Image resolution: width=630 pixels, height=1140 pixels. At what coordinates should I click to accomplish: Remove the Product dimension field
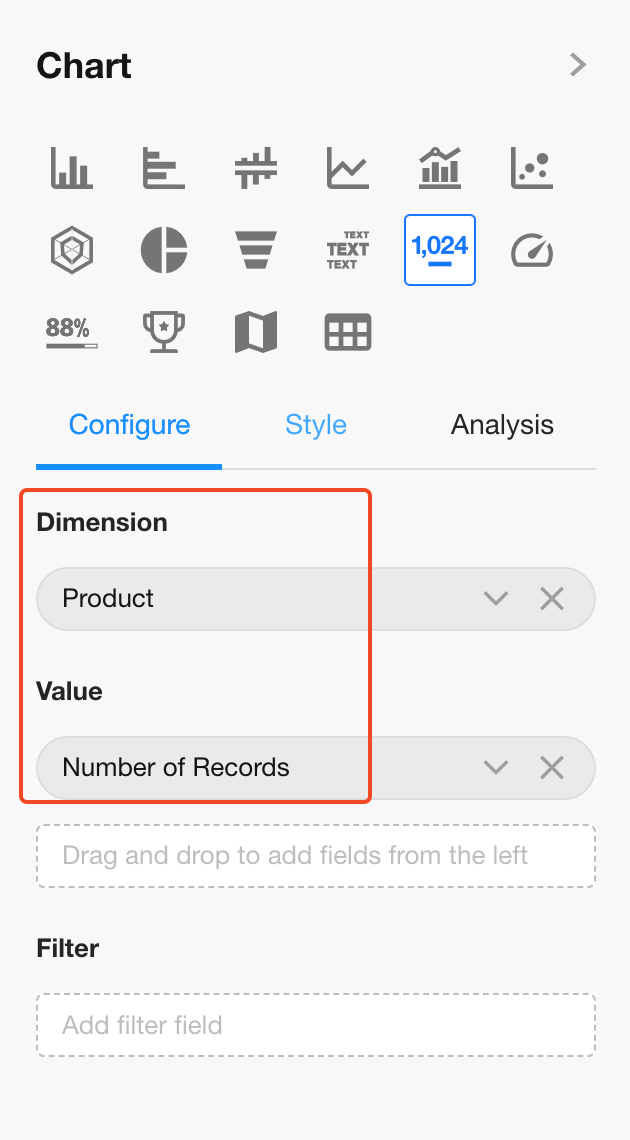(552, 599)
